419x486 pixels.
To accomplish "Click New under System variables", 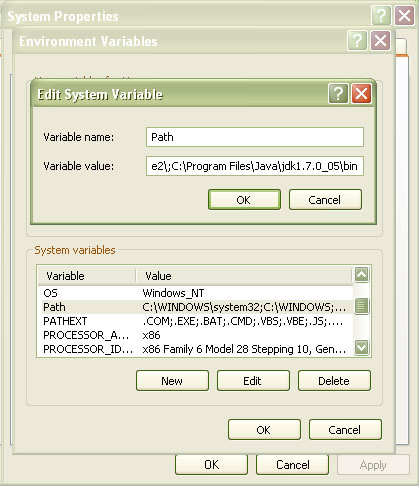I will pyautogui.click(x=172, y=380).
